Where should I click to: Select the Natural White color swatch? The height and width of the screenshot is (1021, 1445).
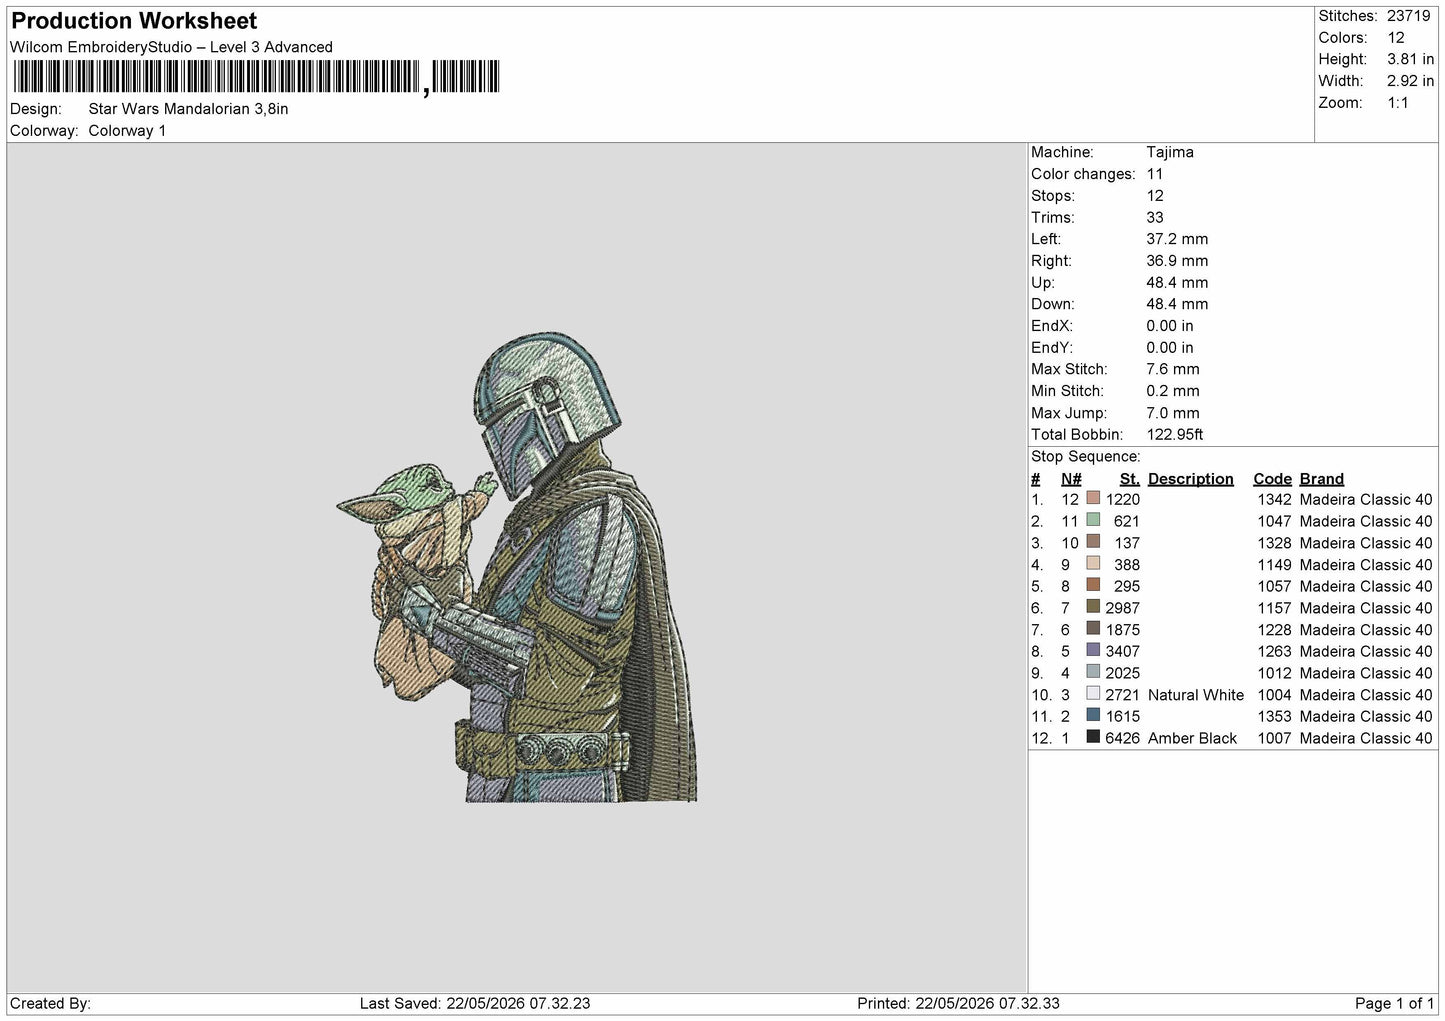point(1093,694)
